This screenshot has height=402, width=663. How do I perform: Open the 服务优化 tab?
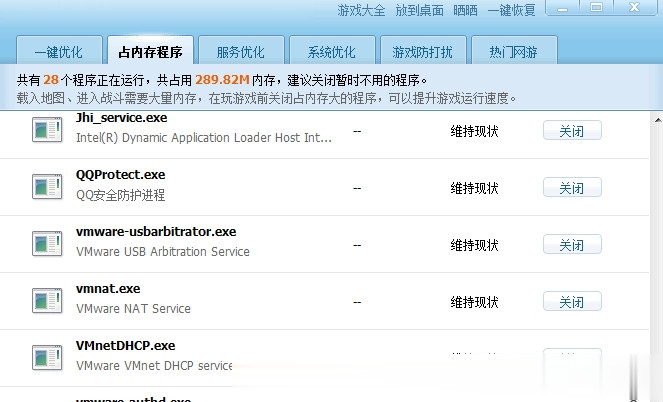tap(241, 51)
